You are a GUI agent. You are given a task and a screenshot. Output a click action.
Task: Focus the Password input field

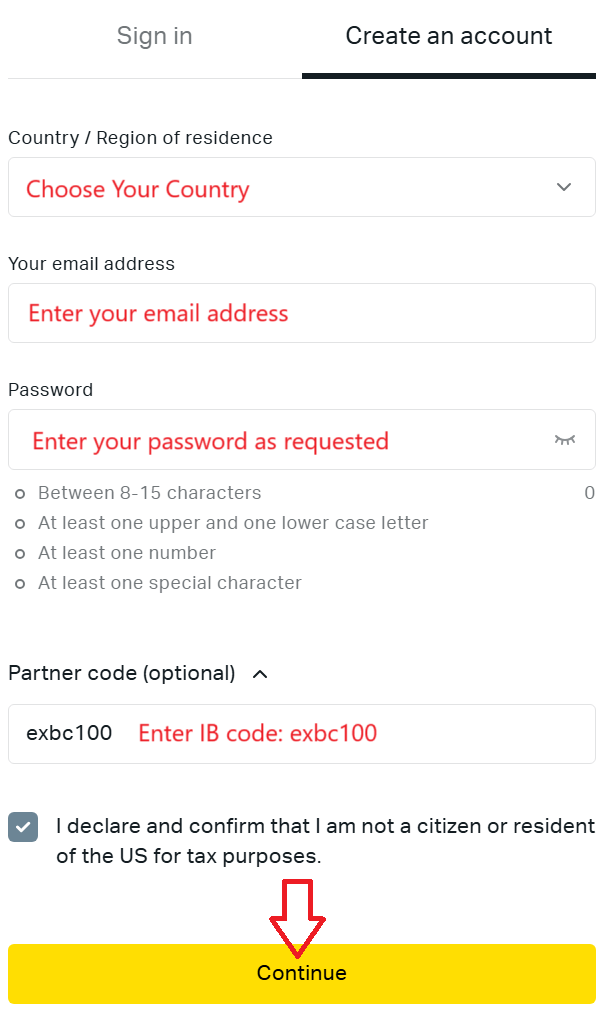point(302,440)
